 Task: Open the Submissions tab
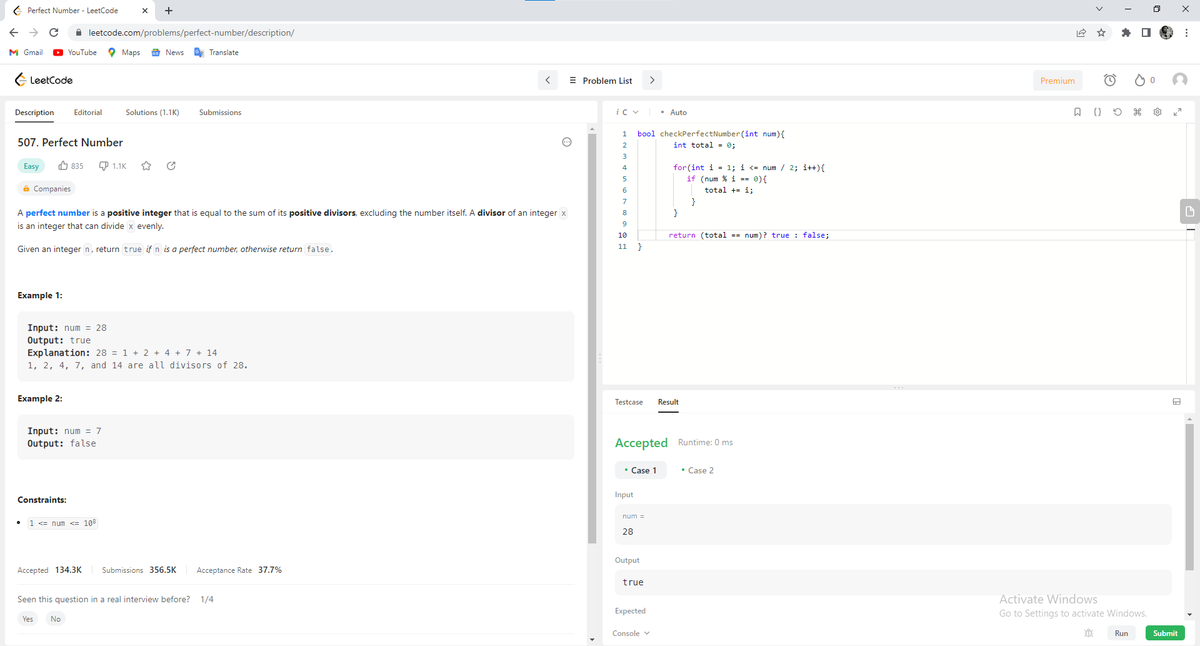click(220, 112)
